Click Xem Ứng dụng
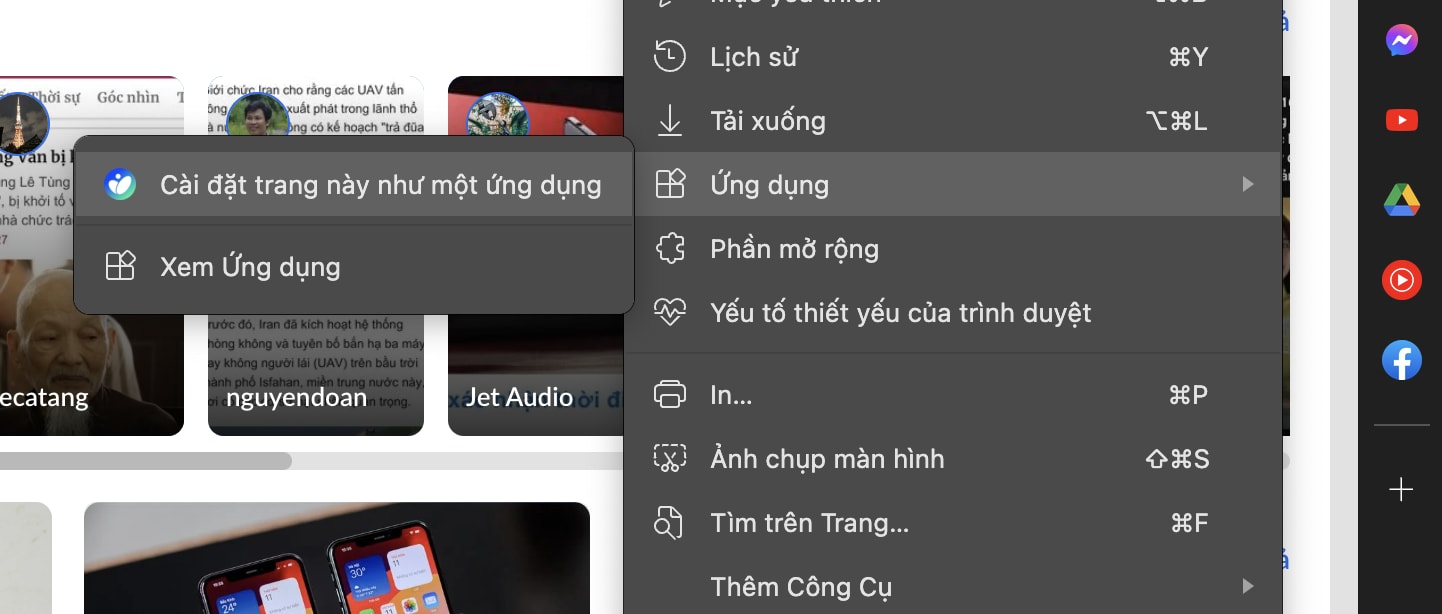This screenshot has width=1442, height=614. tap(250, 266)
